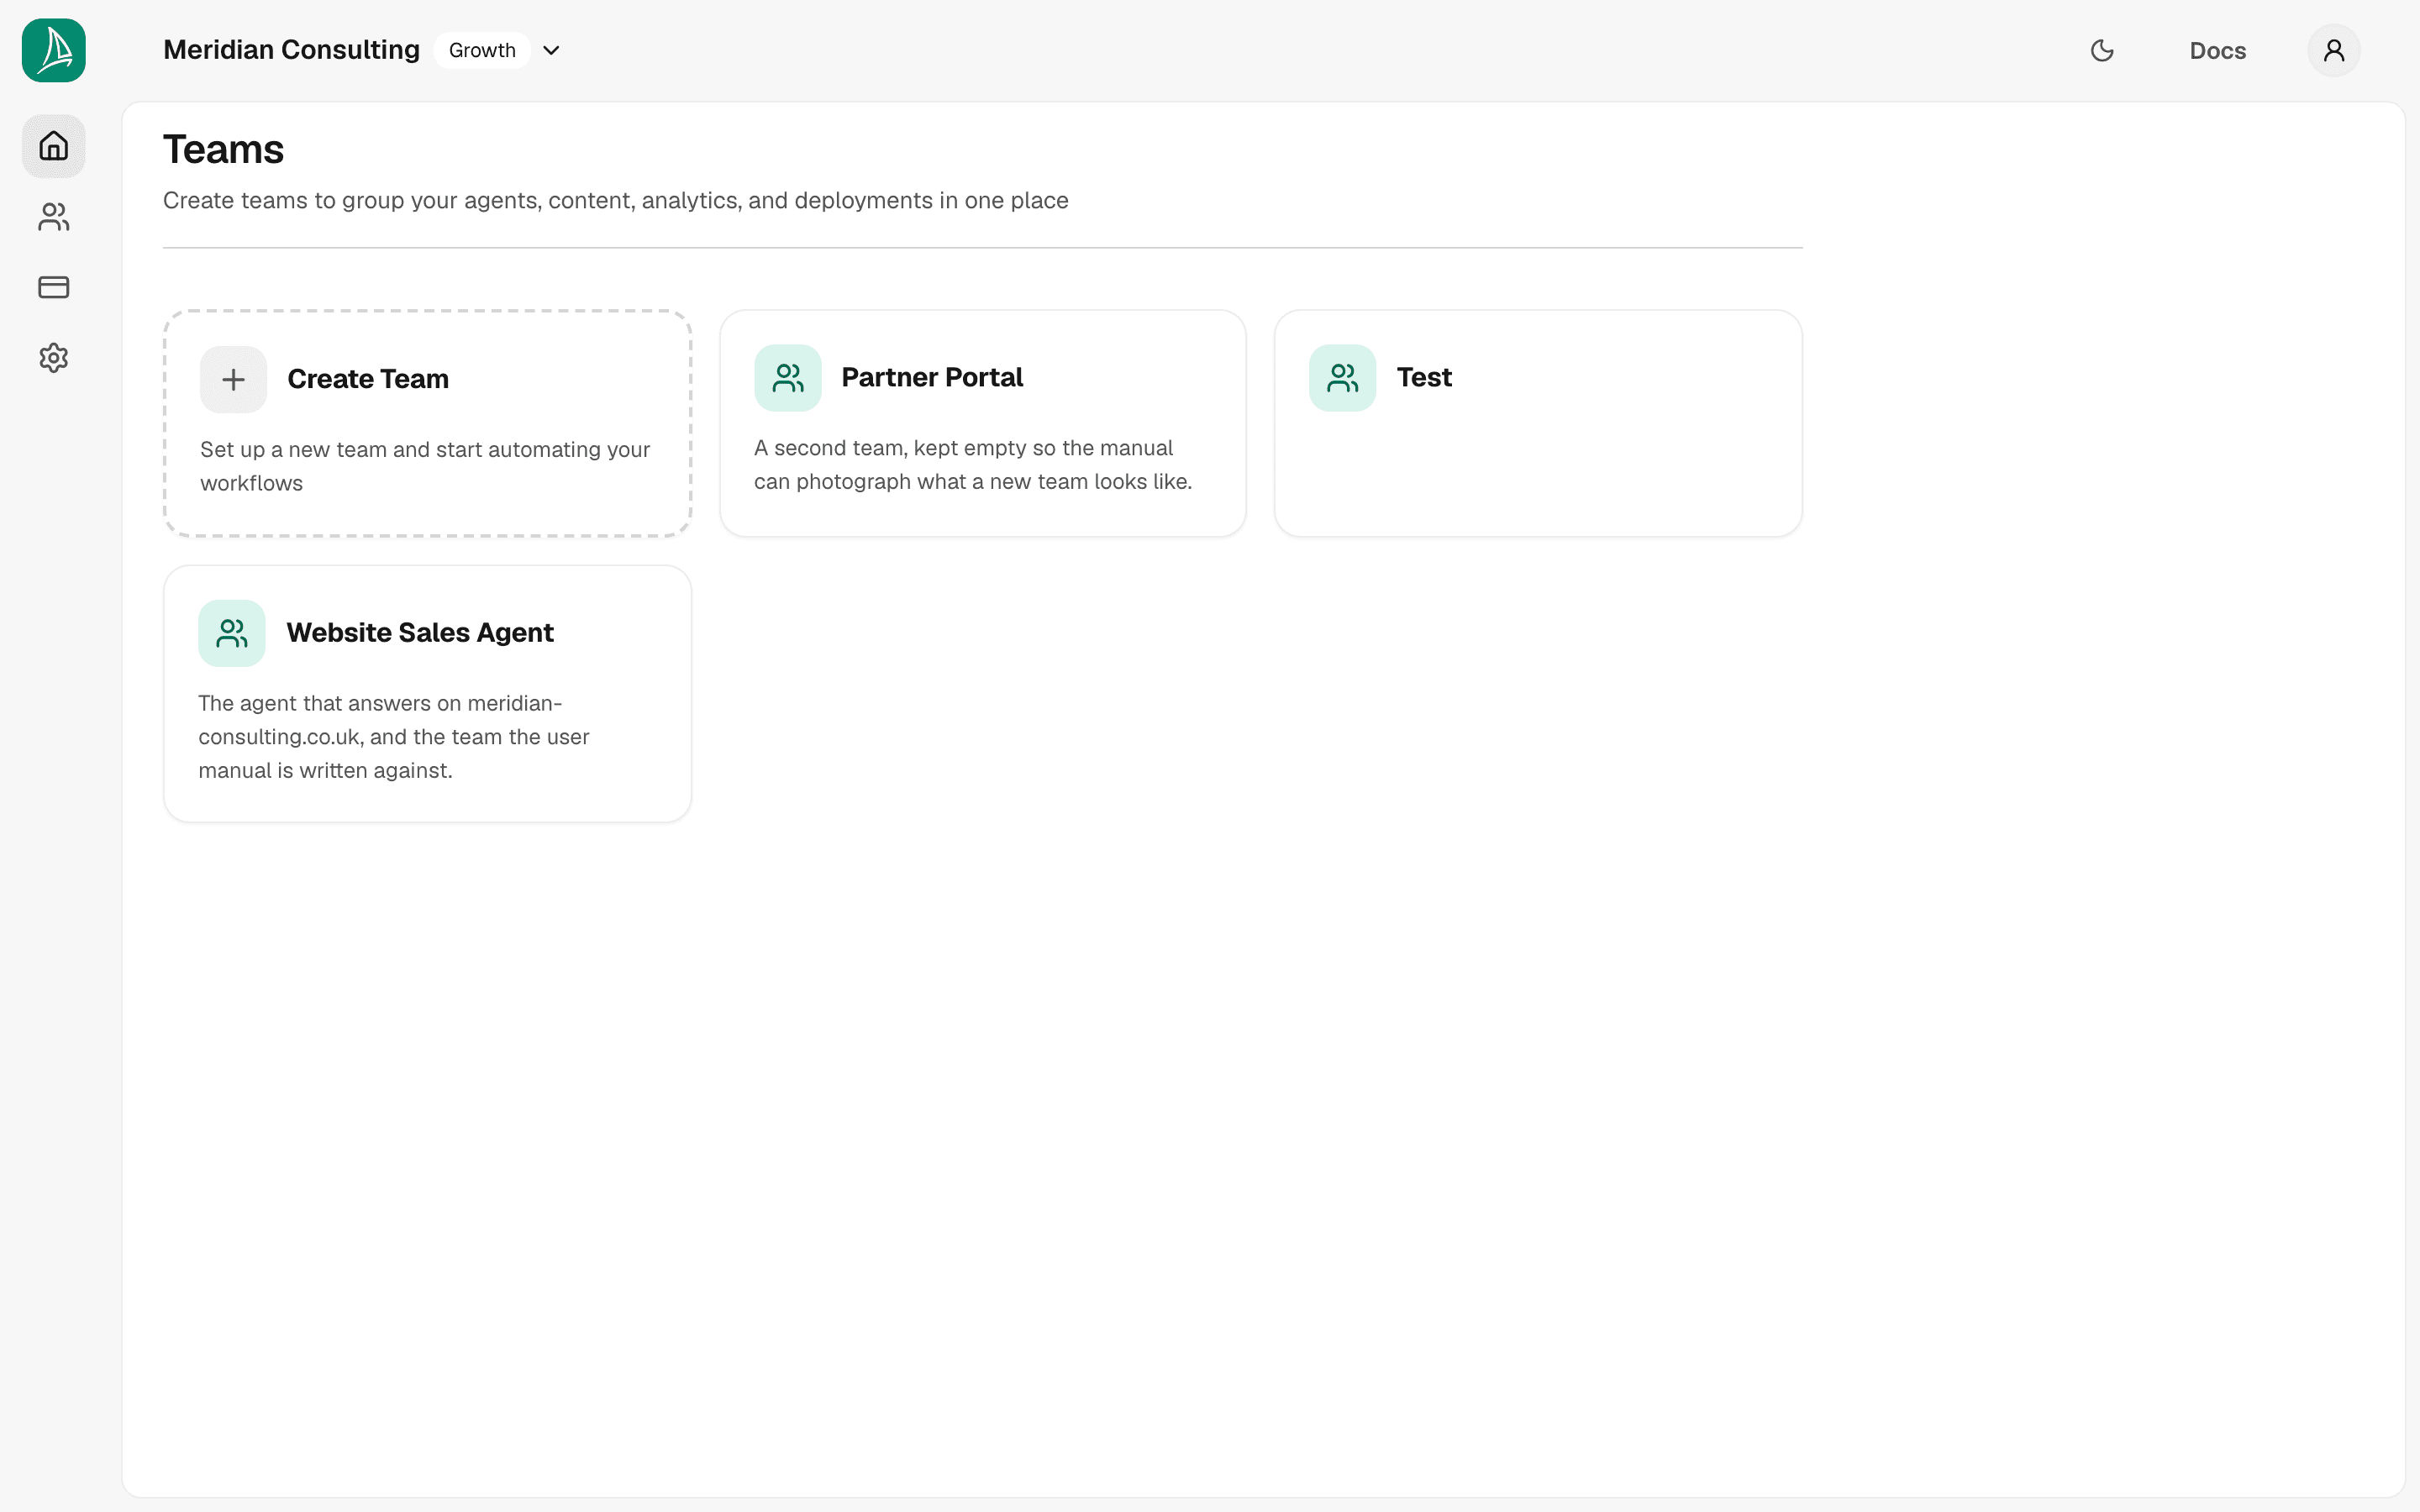The image size is (2420, 1512).
Task: Click the Teams page heading
Action: point(224,150)
